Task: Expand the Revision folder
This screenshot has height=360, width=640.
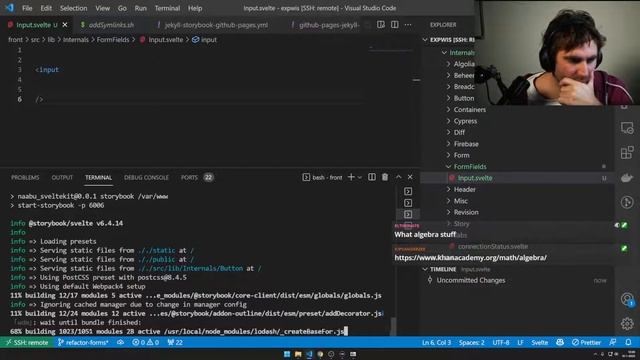Action: click(466, 213)
